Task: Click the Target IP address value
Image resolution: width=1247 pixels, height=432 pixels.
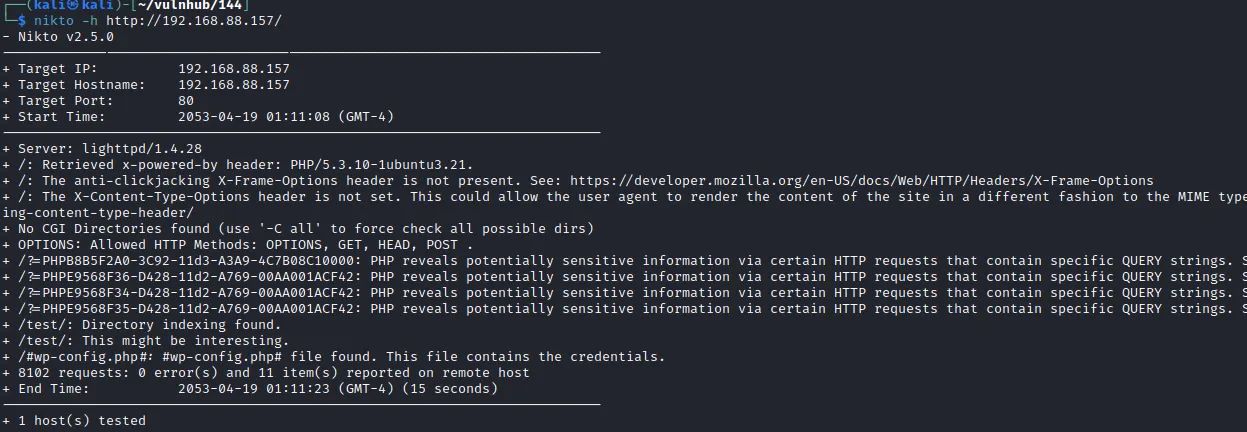Action: point(234,69)
